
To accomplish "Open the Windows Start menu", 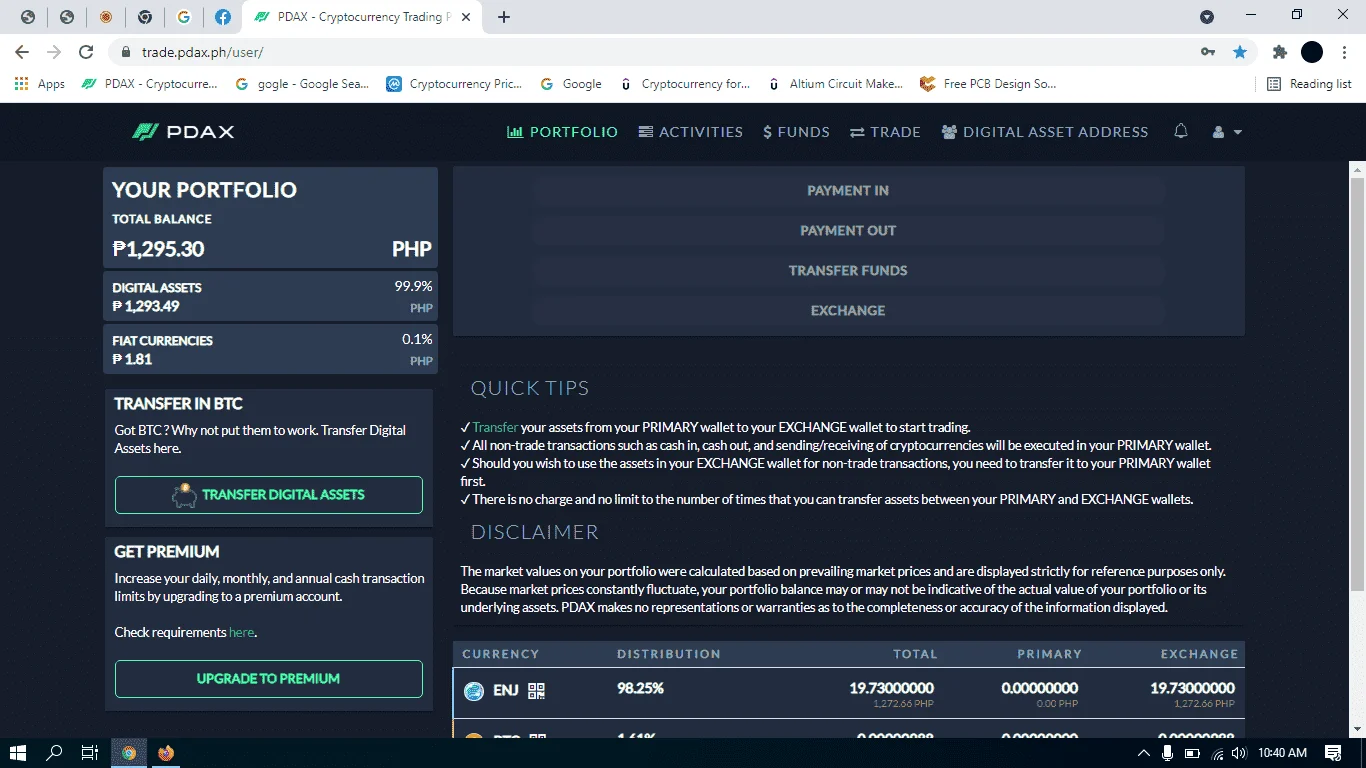I will (18, 753).
